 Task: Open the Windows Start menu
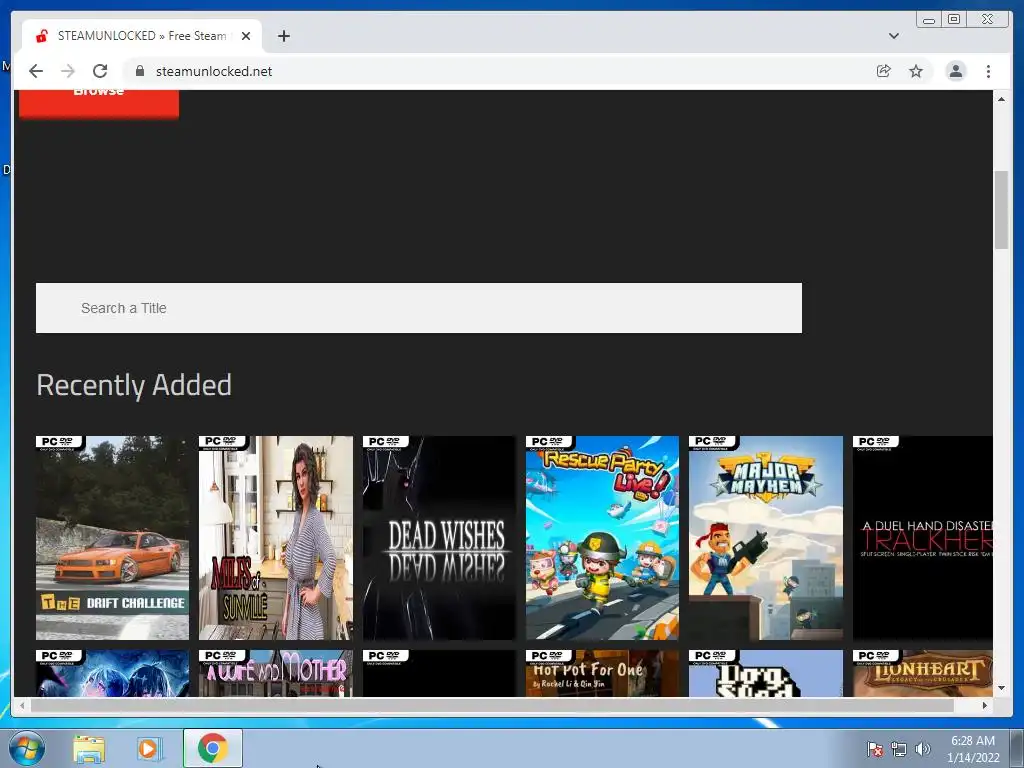[x=27, y=749]
